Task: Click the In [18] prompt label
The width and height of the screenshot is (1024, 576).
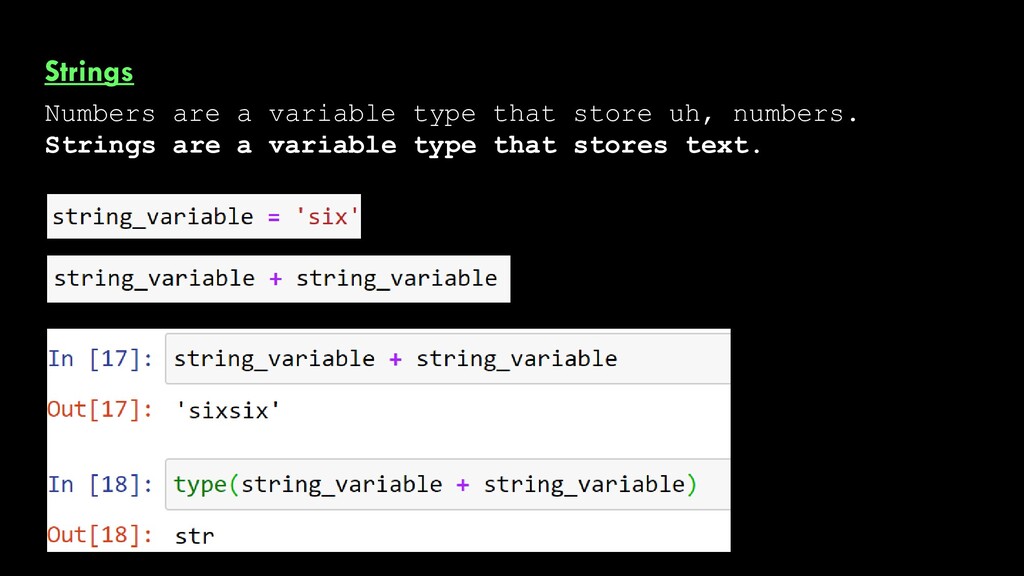Action: pos(101,485)
